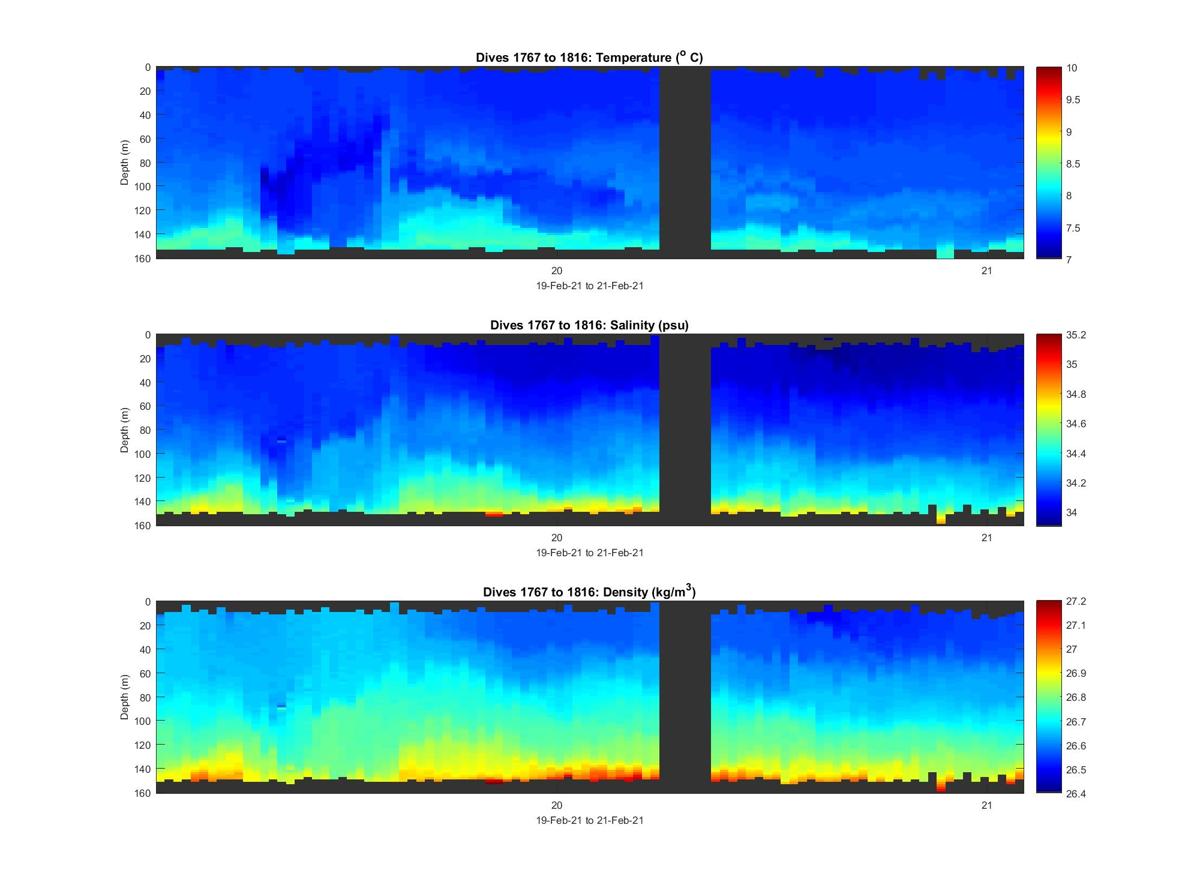Viewport: 1200px width, 892px height.
Task: Click the "26.4" tick on Density colorbar
Action: 1077,794
